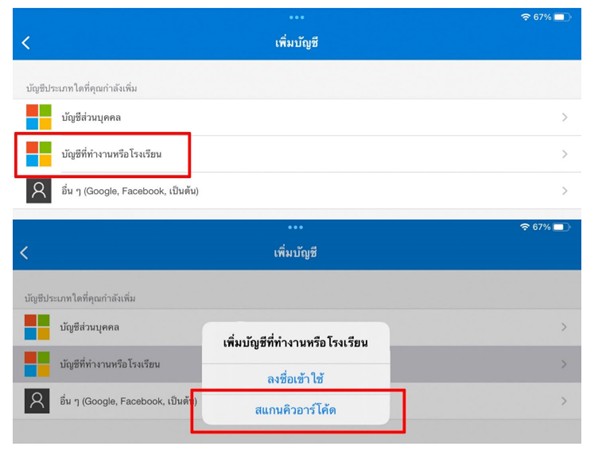Click Microsoft logo inside the red highlighted row
The width and height of the screenshot is (602, 462).
pos(38,154)
